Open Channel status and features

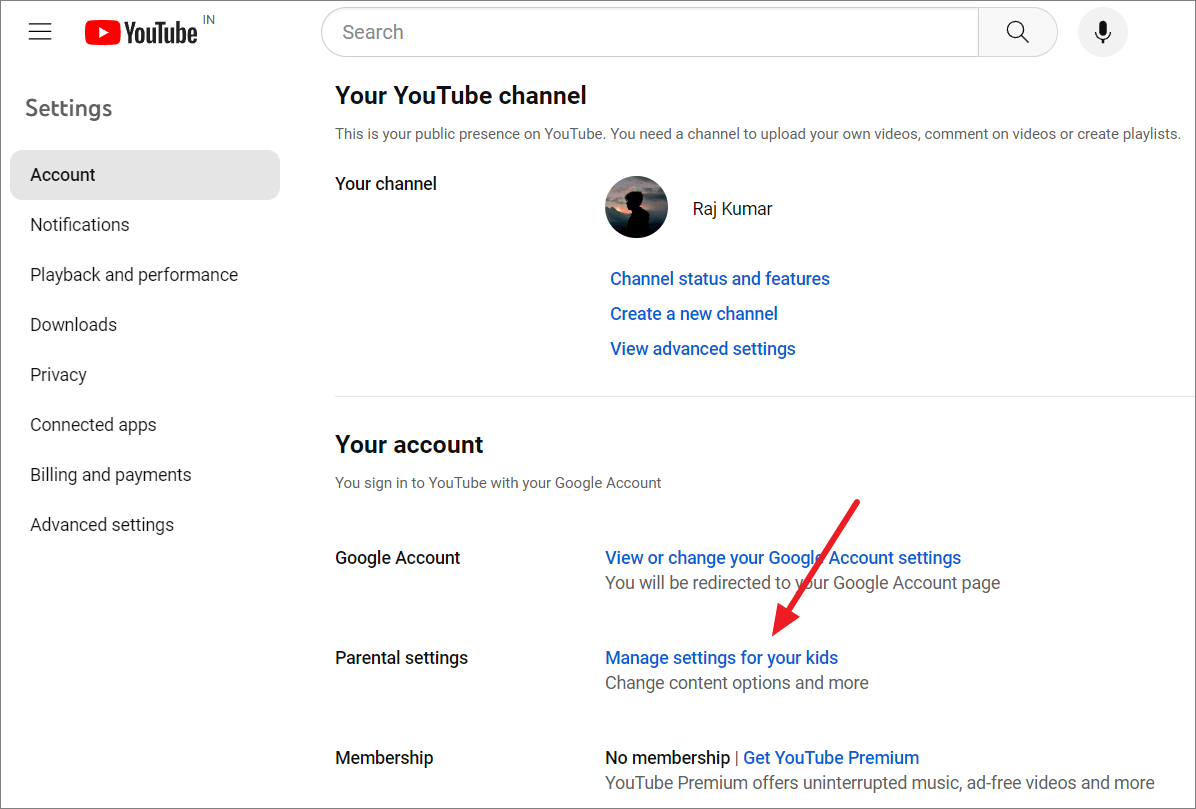pyautogui.click(x=719, y=278)
